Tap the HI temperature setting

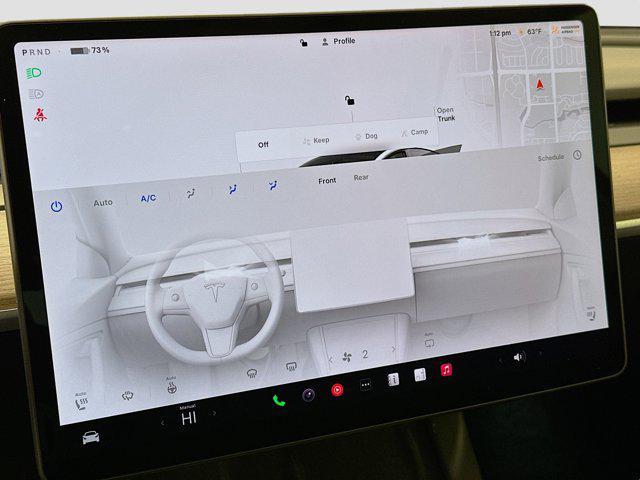[189, 418]
